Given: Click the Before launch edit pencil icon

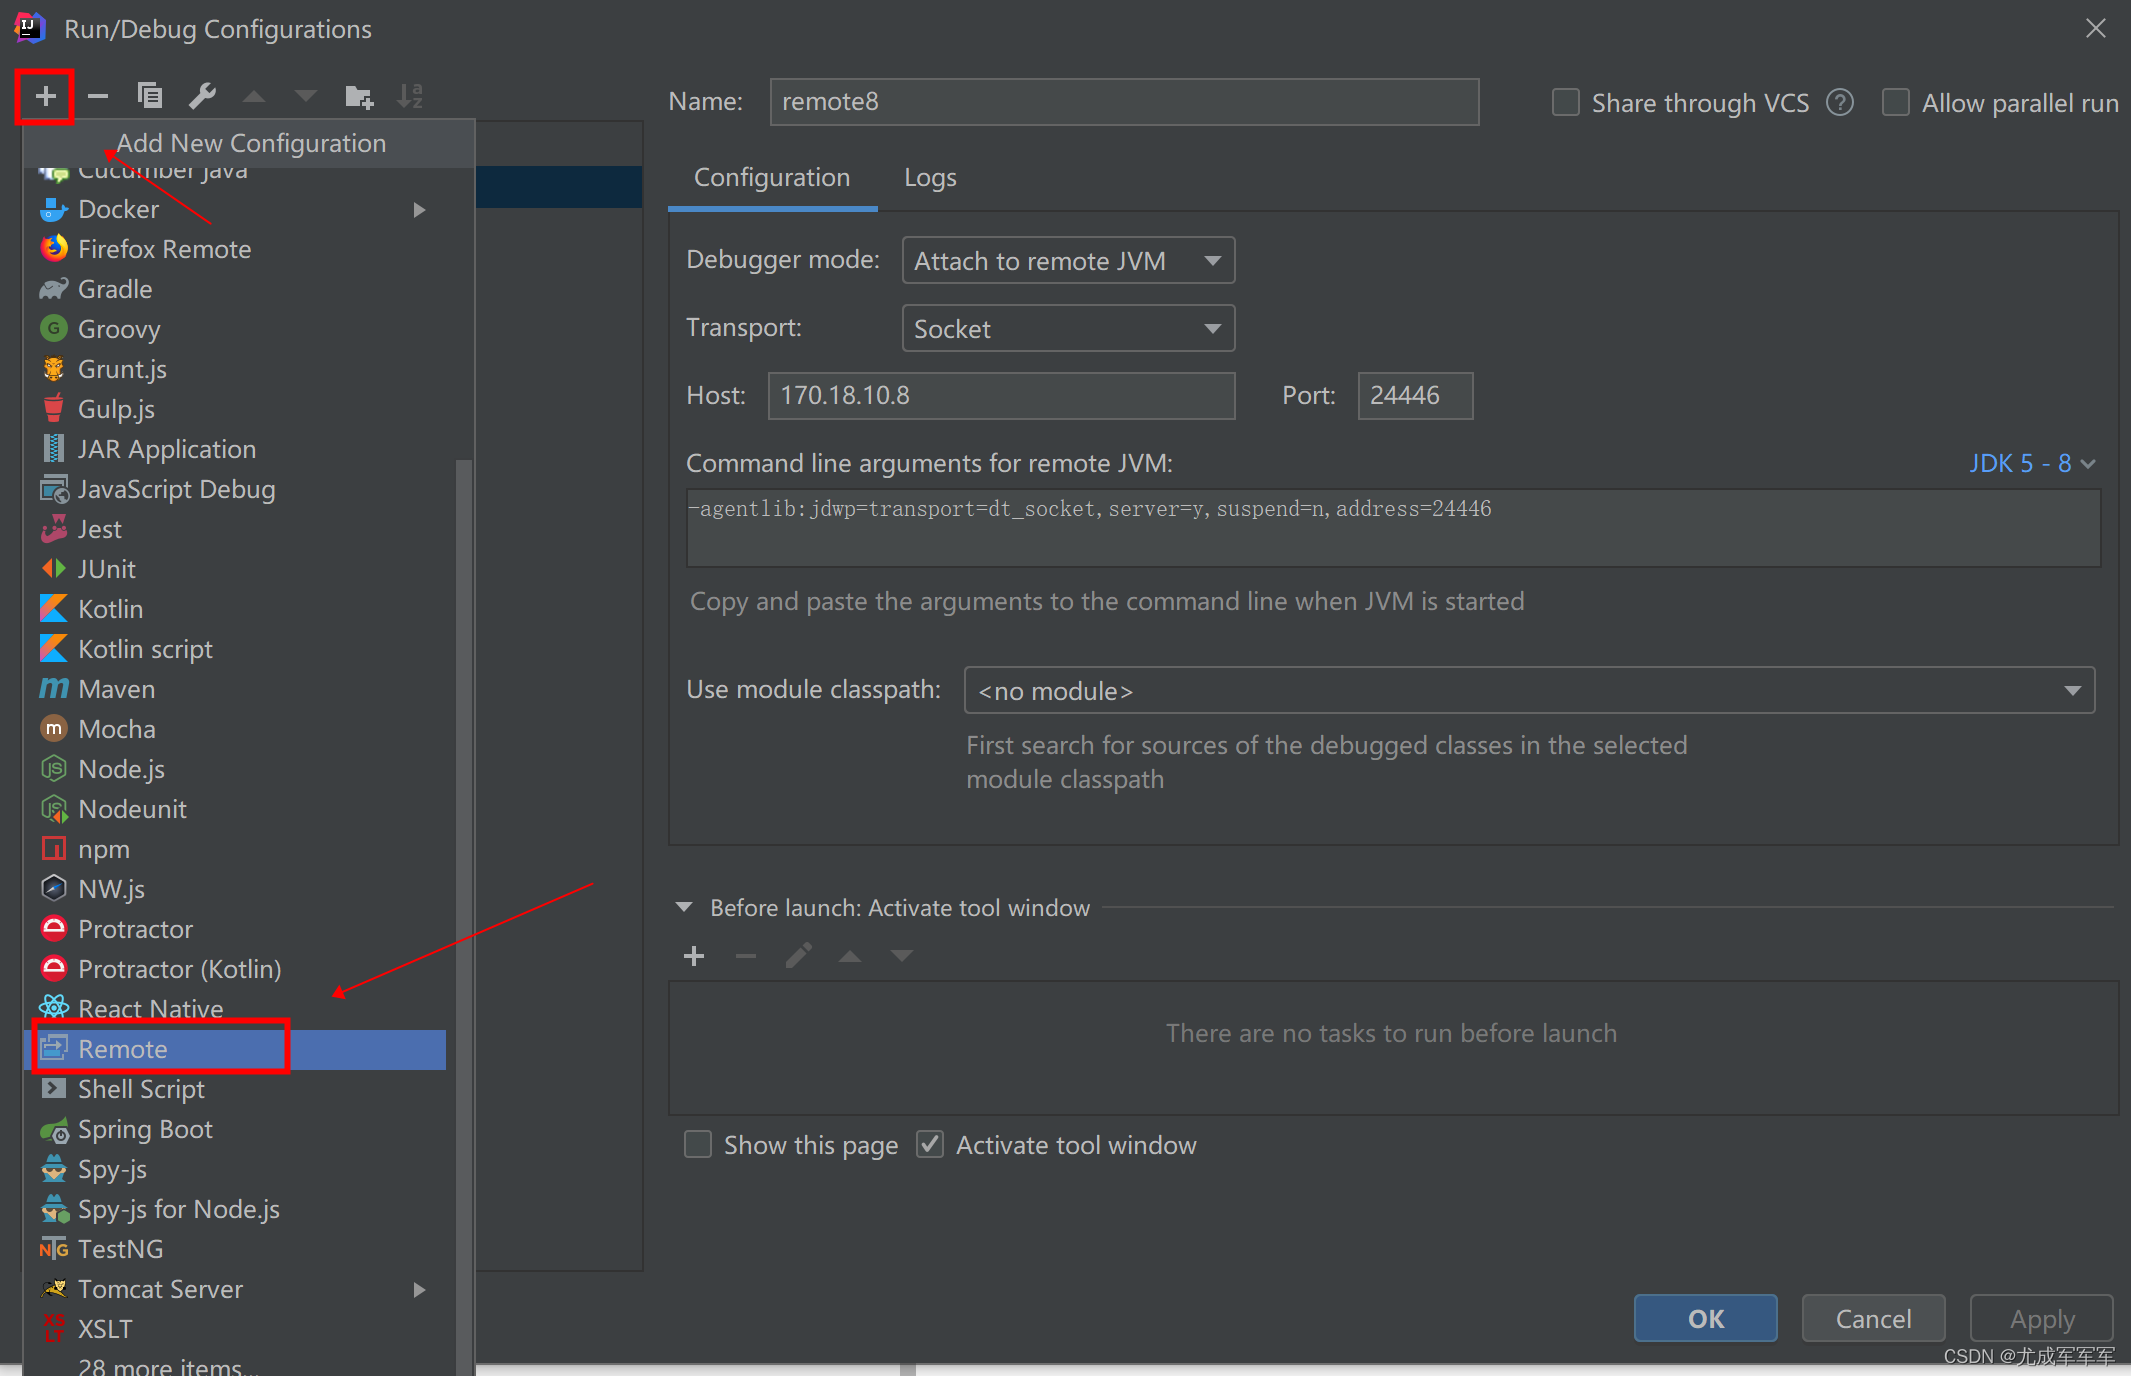Looking at the screenshot, I should point(798,957).
